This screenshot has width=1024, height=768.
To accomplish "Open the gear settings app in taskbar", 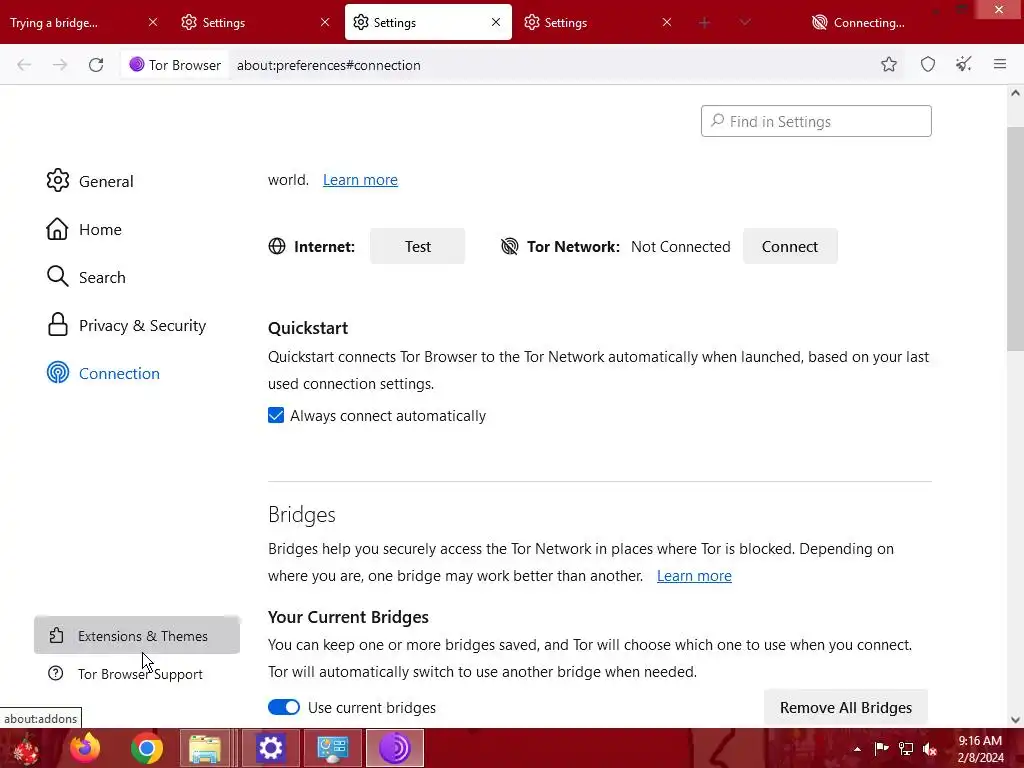I will [270, 748].
